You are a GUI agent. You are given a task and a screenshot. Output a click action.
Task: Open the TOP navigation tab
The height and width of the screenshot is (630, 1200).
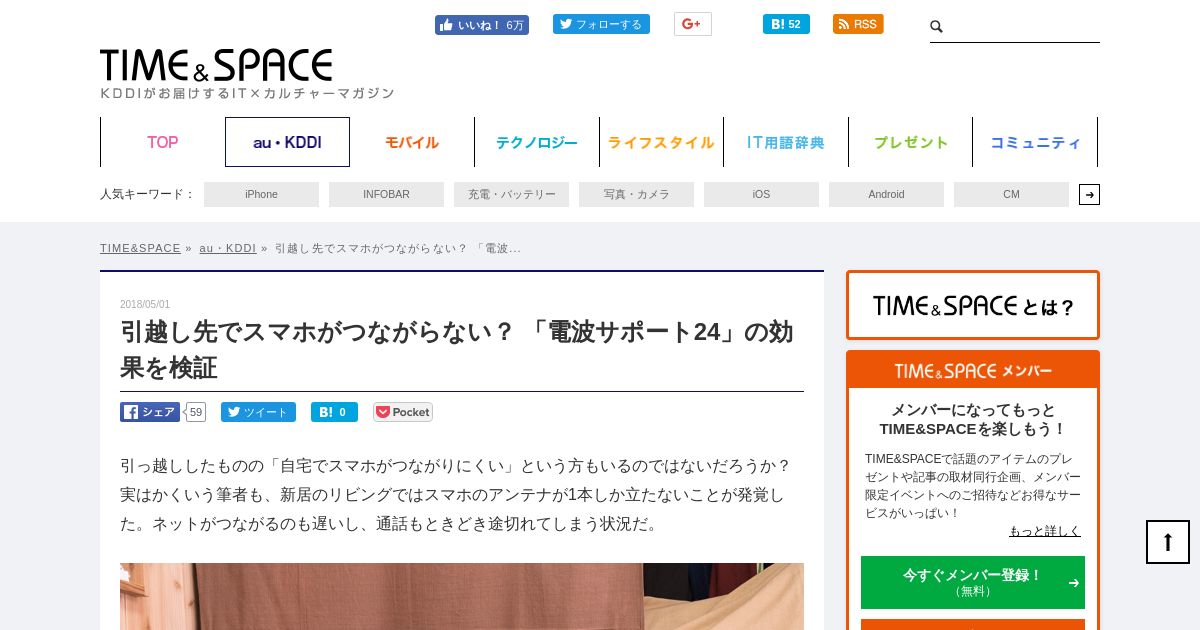coord(163,142)
